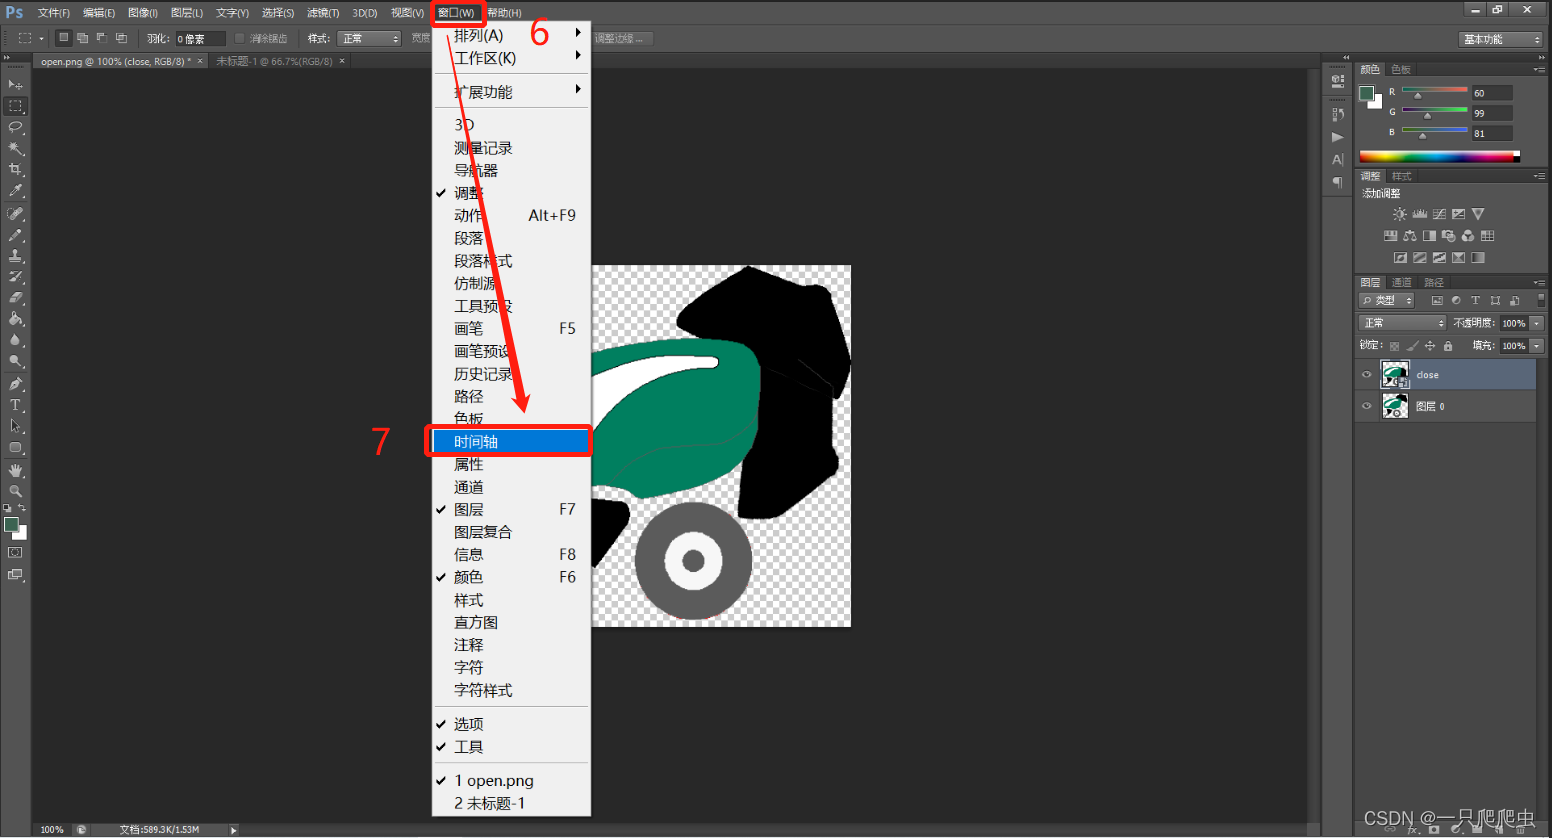Open the 不透明度 opacity dropdown arrow
The image size is (1552, 838).
pos(1537,323)
